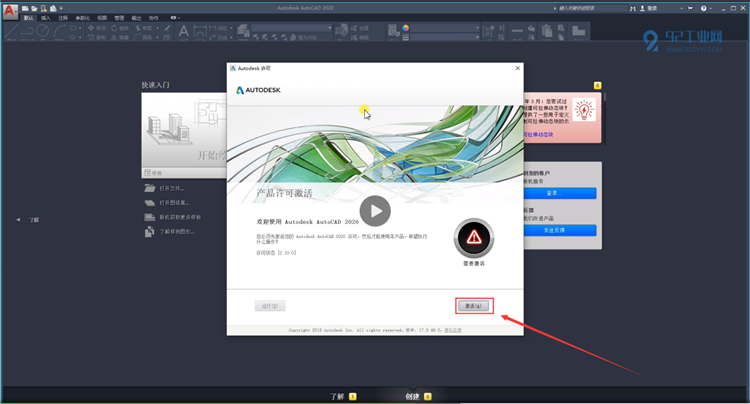Click the 镜像 (Mirror) tool
The width and height of the screenshot is (750, 404).
click(x=120, y=37)
